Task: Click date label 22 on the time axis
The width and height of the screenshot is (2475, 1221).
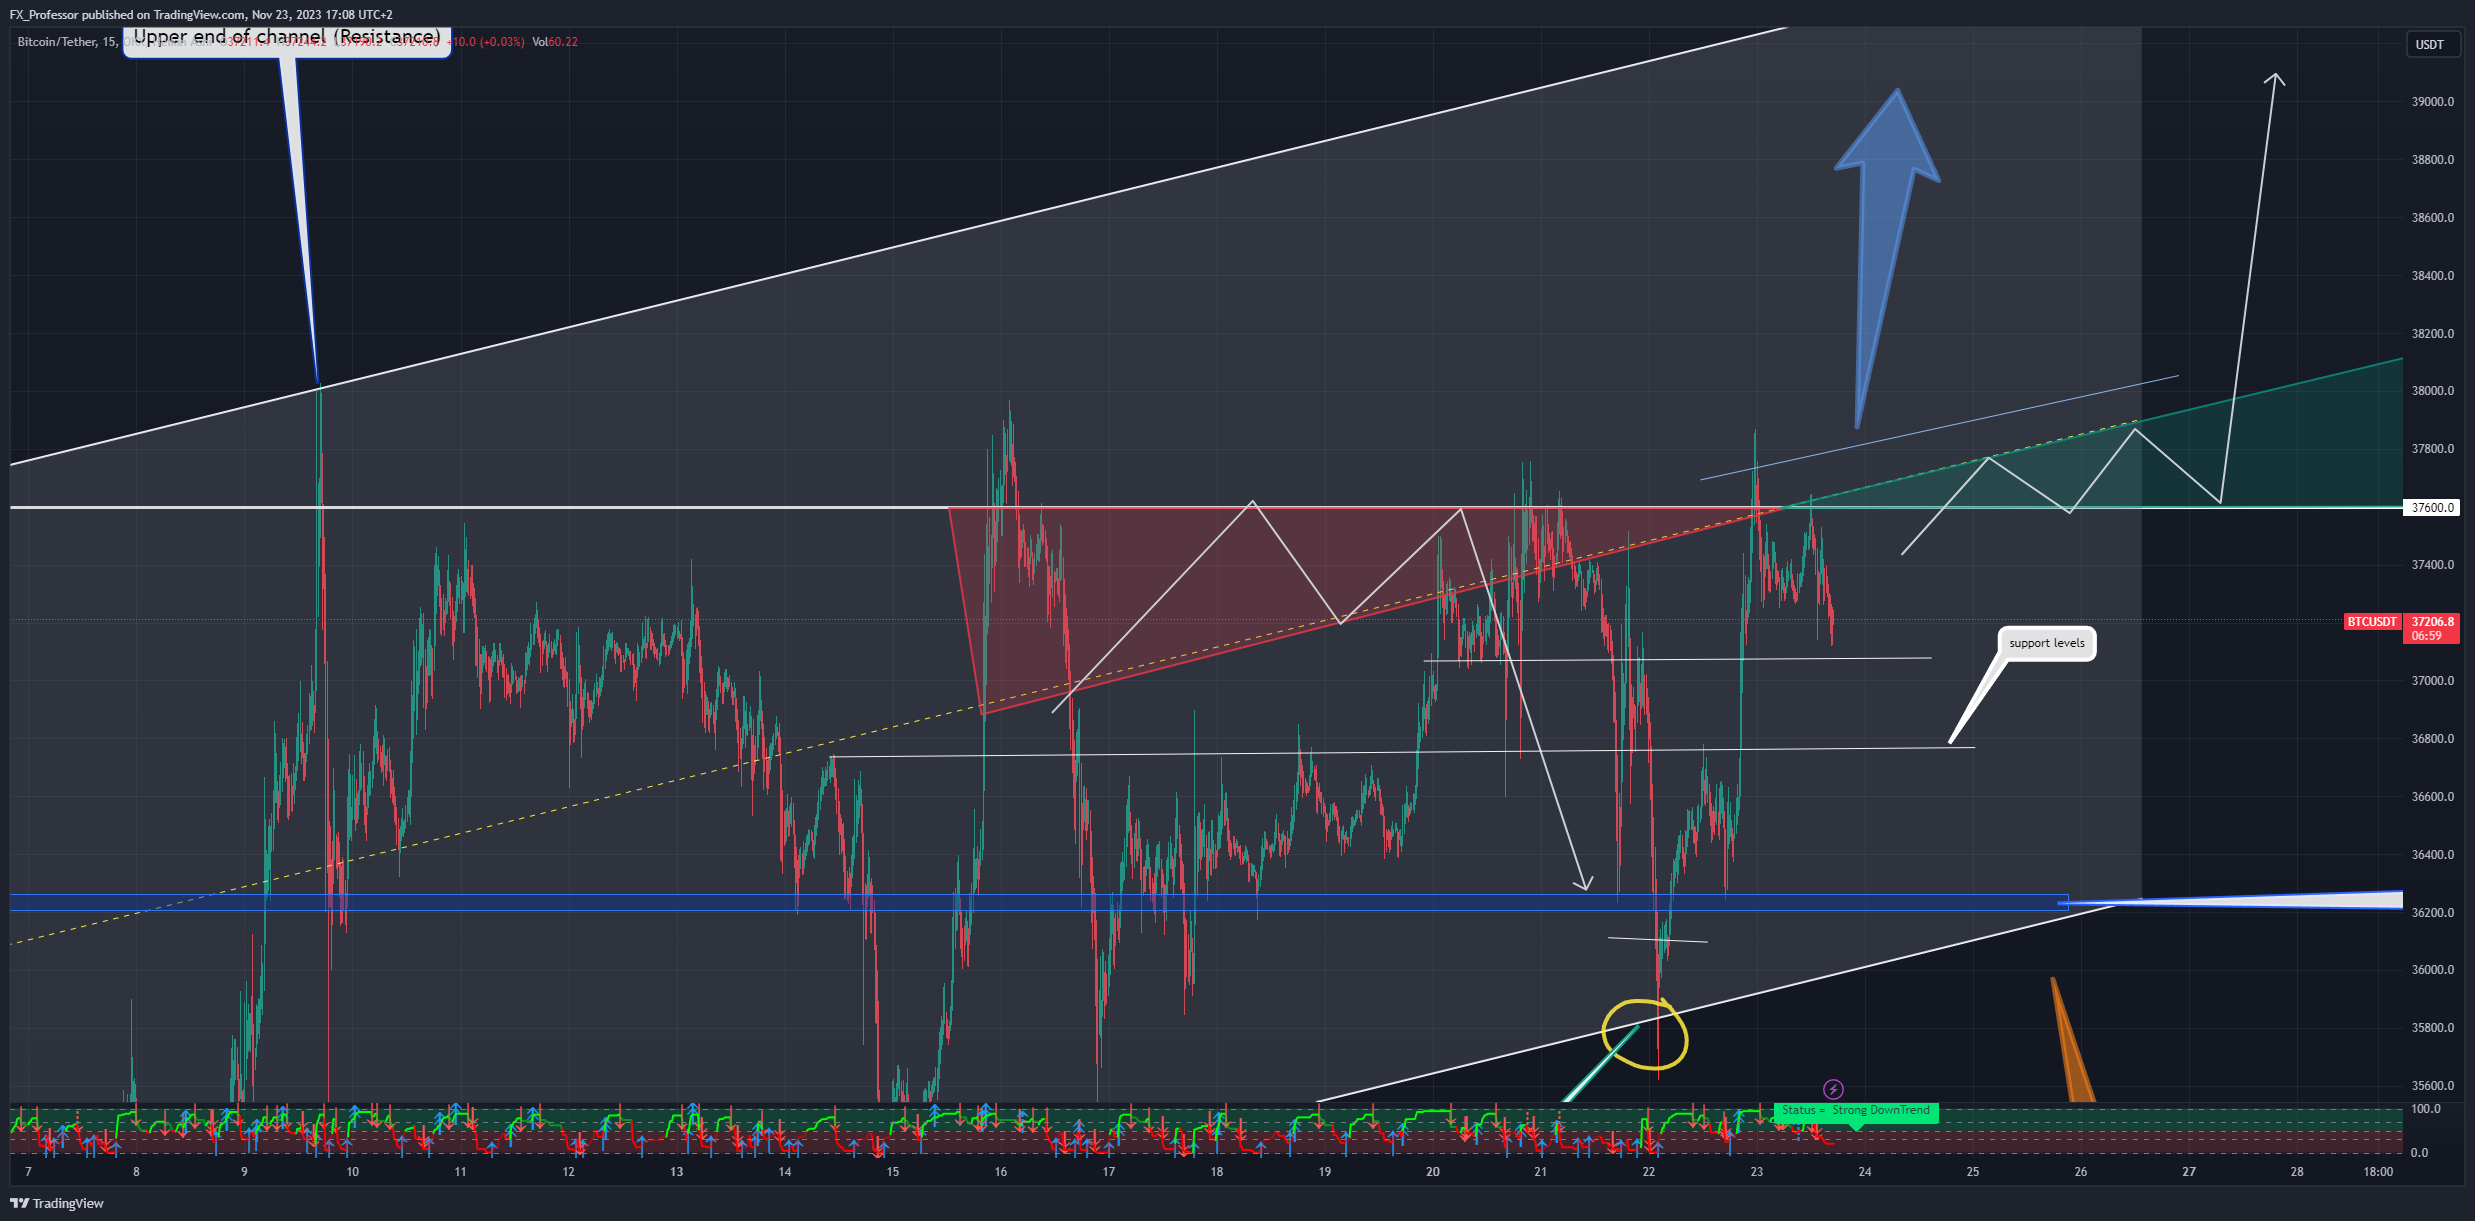Action: click(1648, 1172)
